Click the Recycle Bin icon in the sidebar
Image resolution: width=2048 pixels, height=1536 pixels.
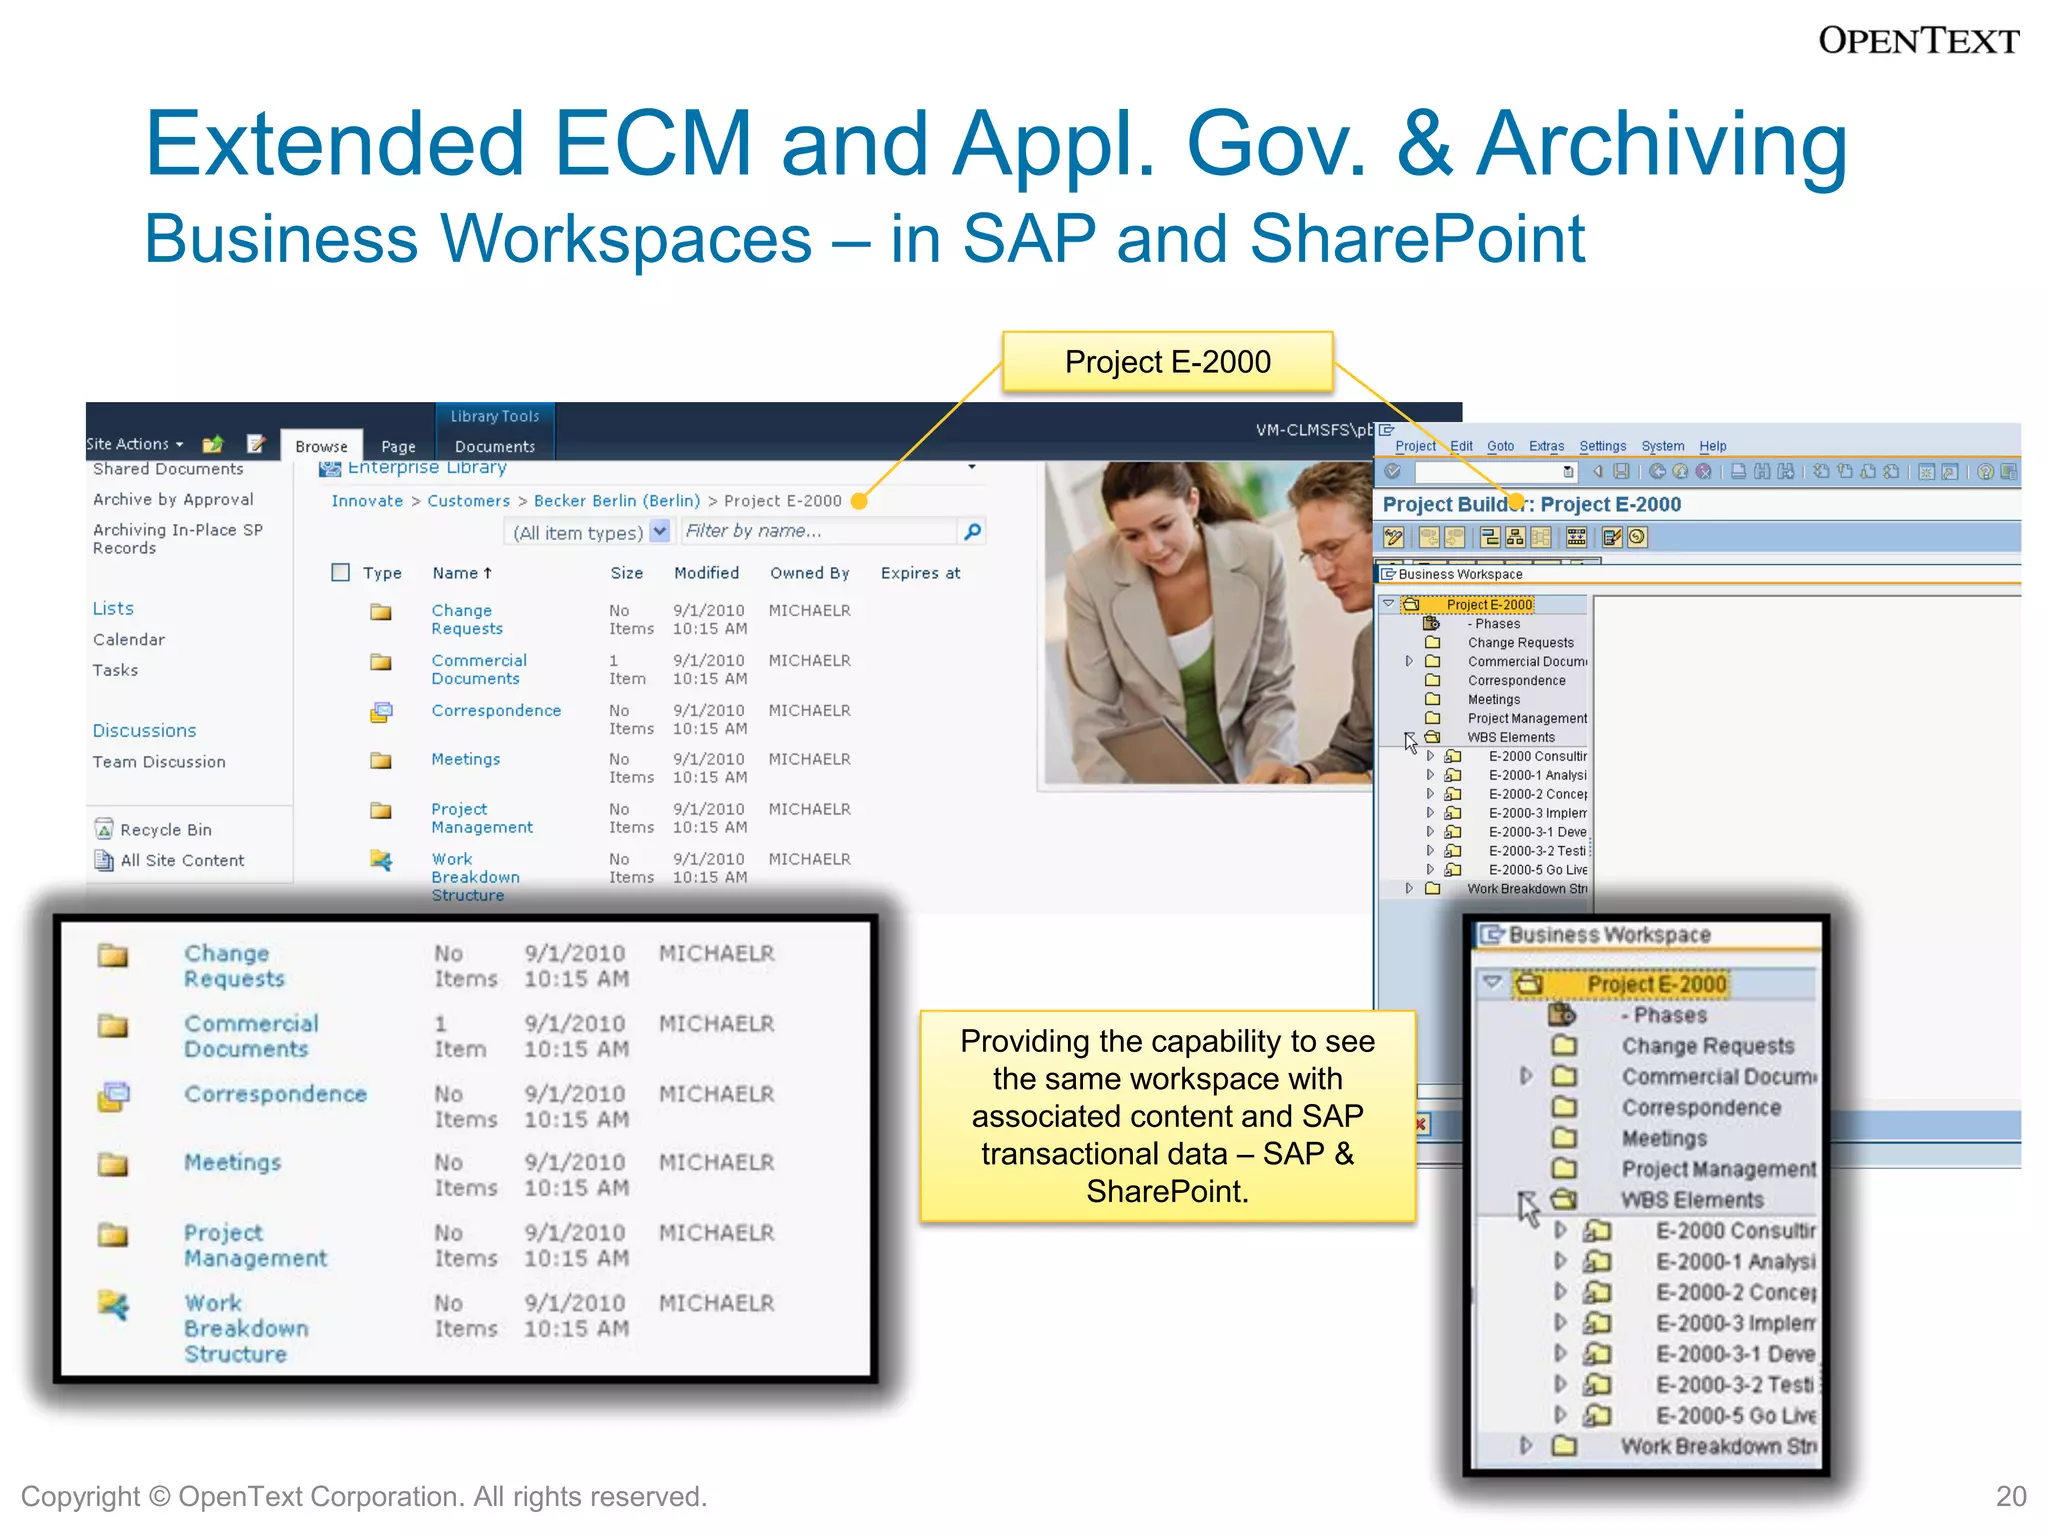[104, 829]
